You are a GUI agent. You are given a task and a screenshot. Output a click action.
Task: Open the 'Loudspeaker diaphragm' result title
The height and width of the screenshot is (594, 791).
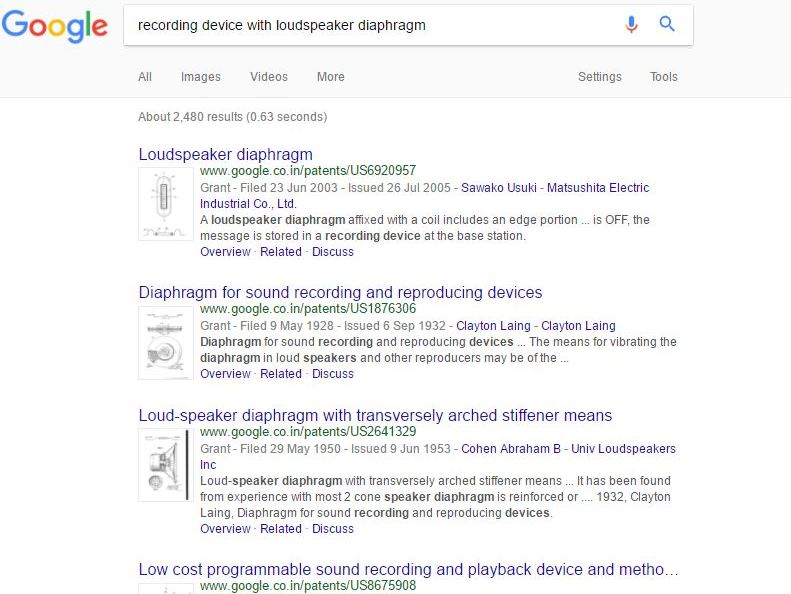click(x=225, y=155)
